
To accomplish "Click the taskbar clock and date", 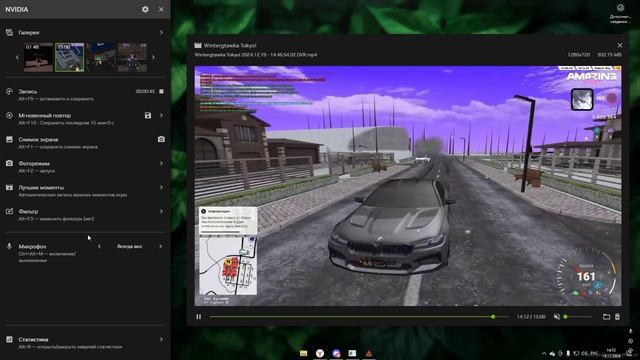I will click(x=611, y=353).
